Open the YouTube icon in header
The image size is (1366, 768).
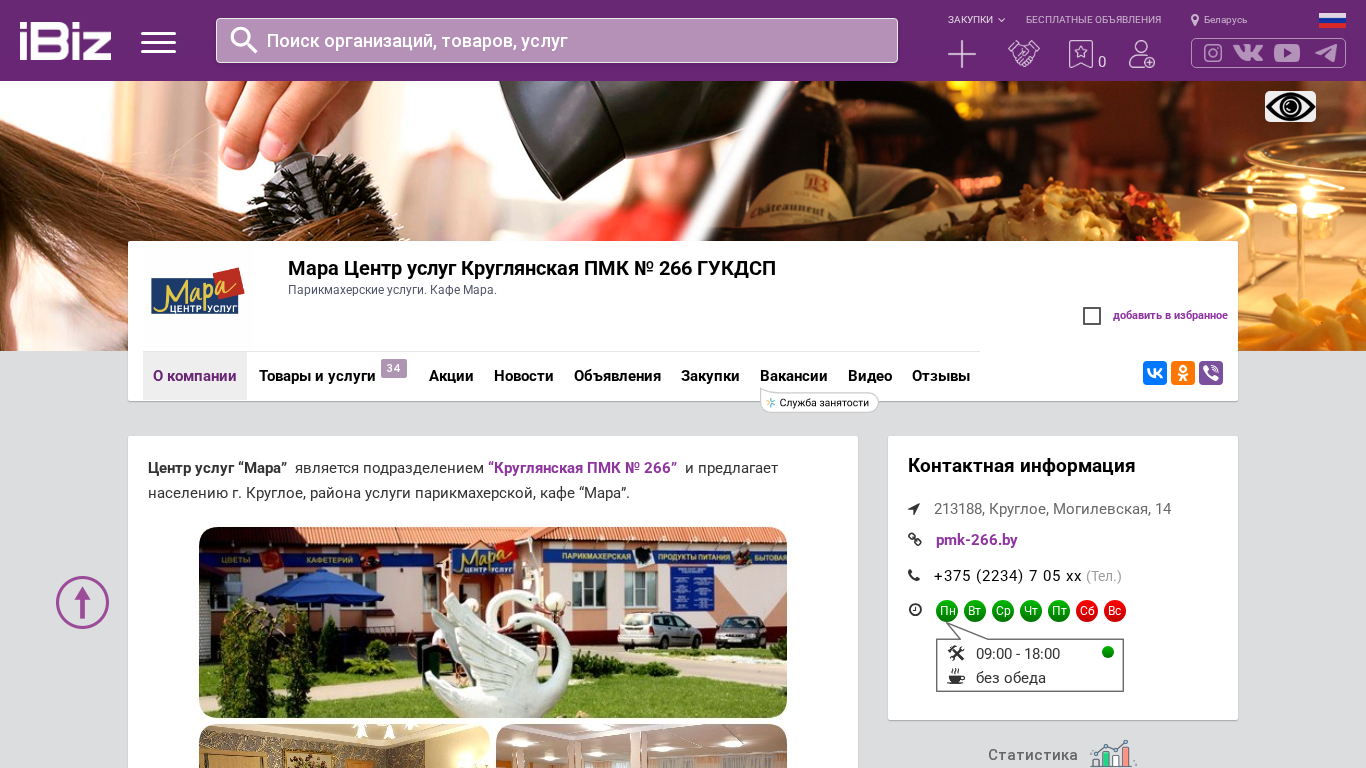[1287, 53]
